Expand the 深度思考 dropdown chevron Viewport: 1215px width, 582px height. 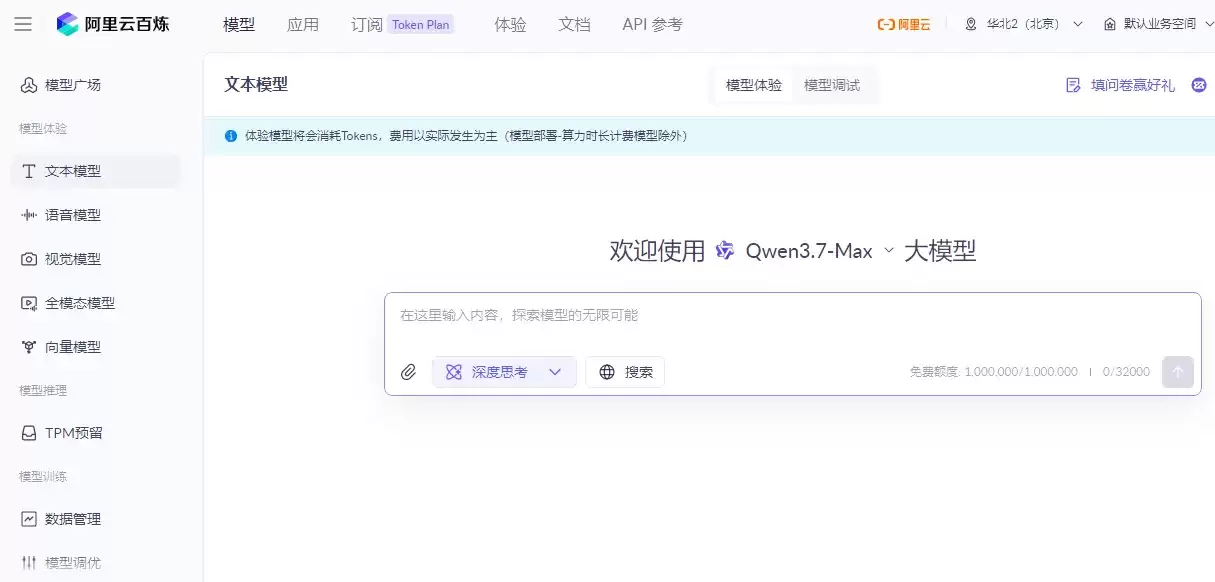[x=555, y=372]
